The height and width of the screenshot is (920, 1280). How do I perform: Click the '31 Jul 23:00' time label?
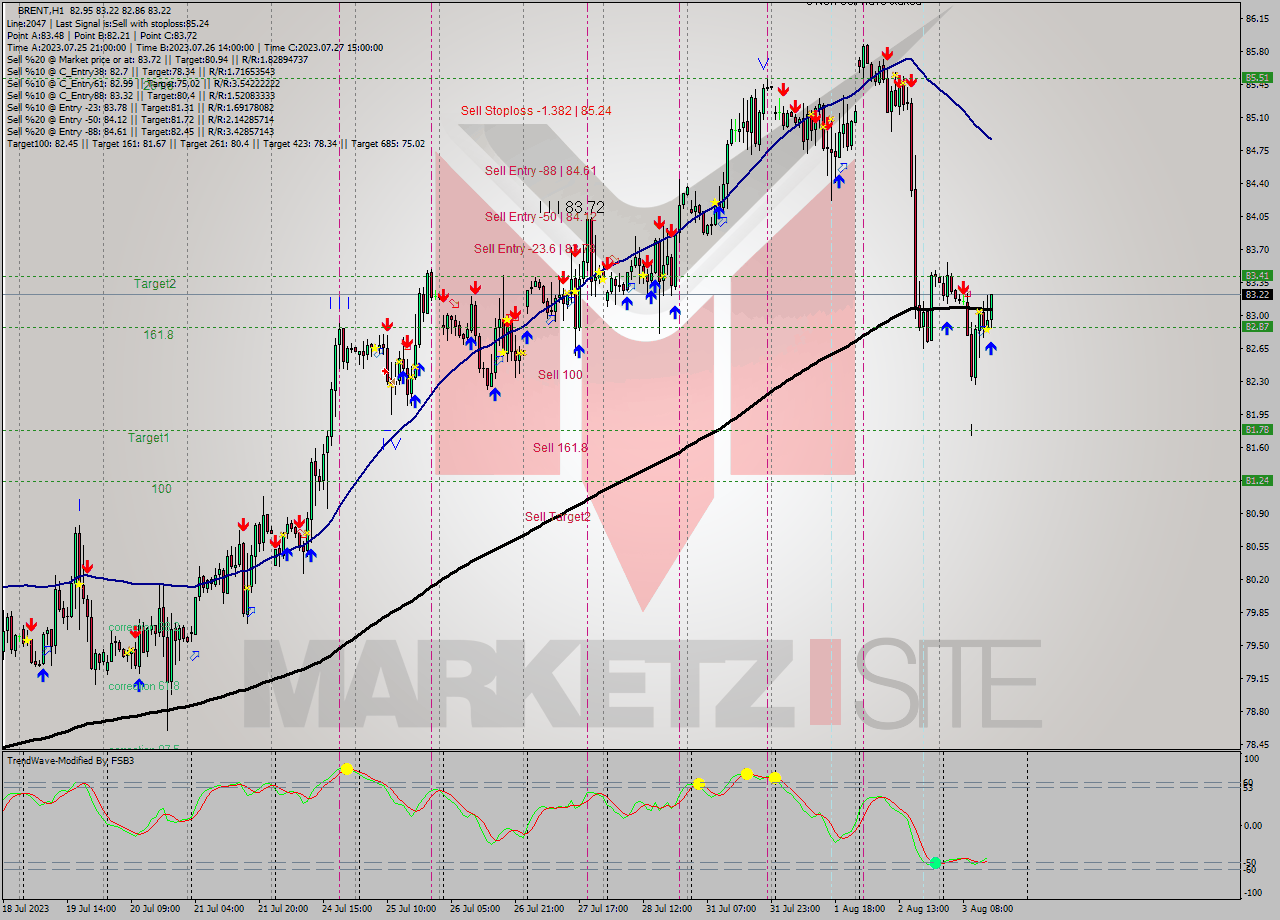795,909
